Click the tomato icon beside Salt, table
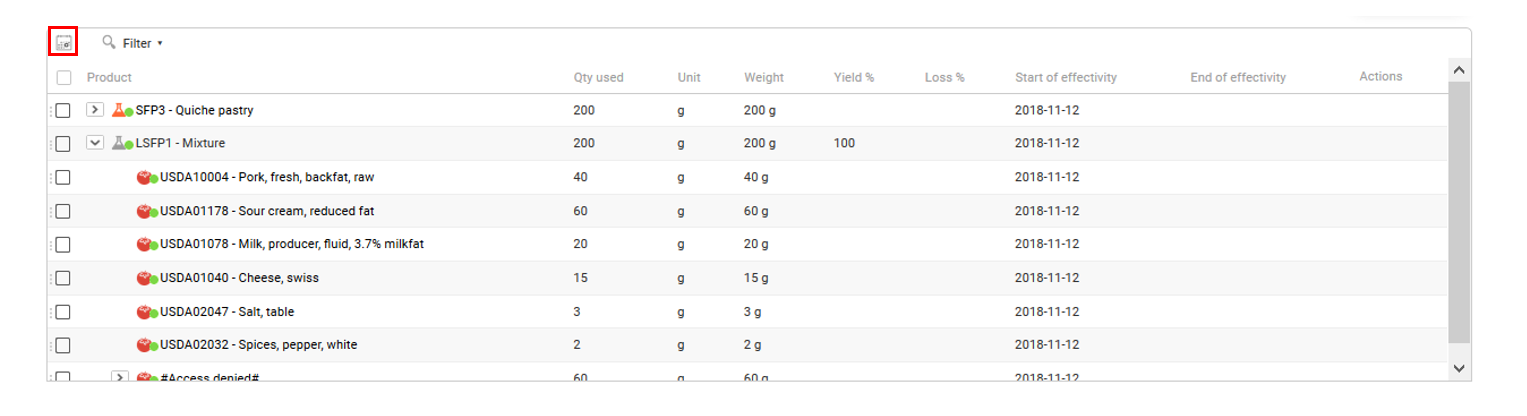 144,312
